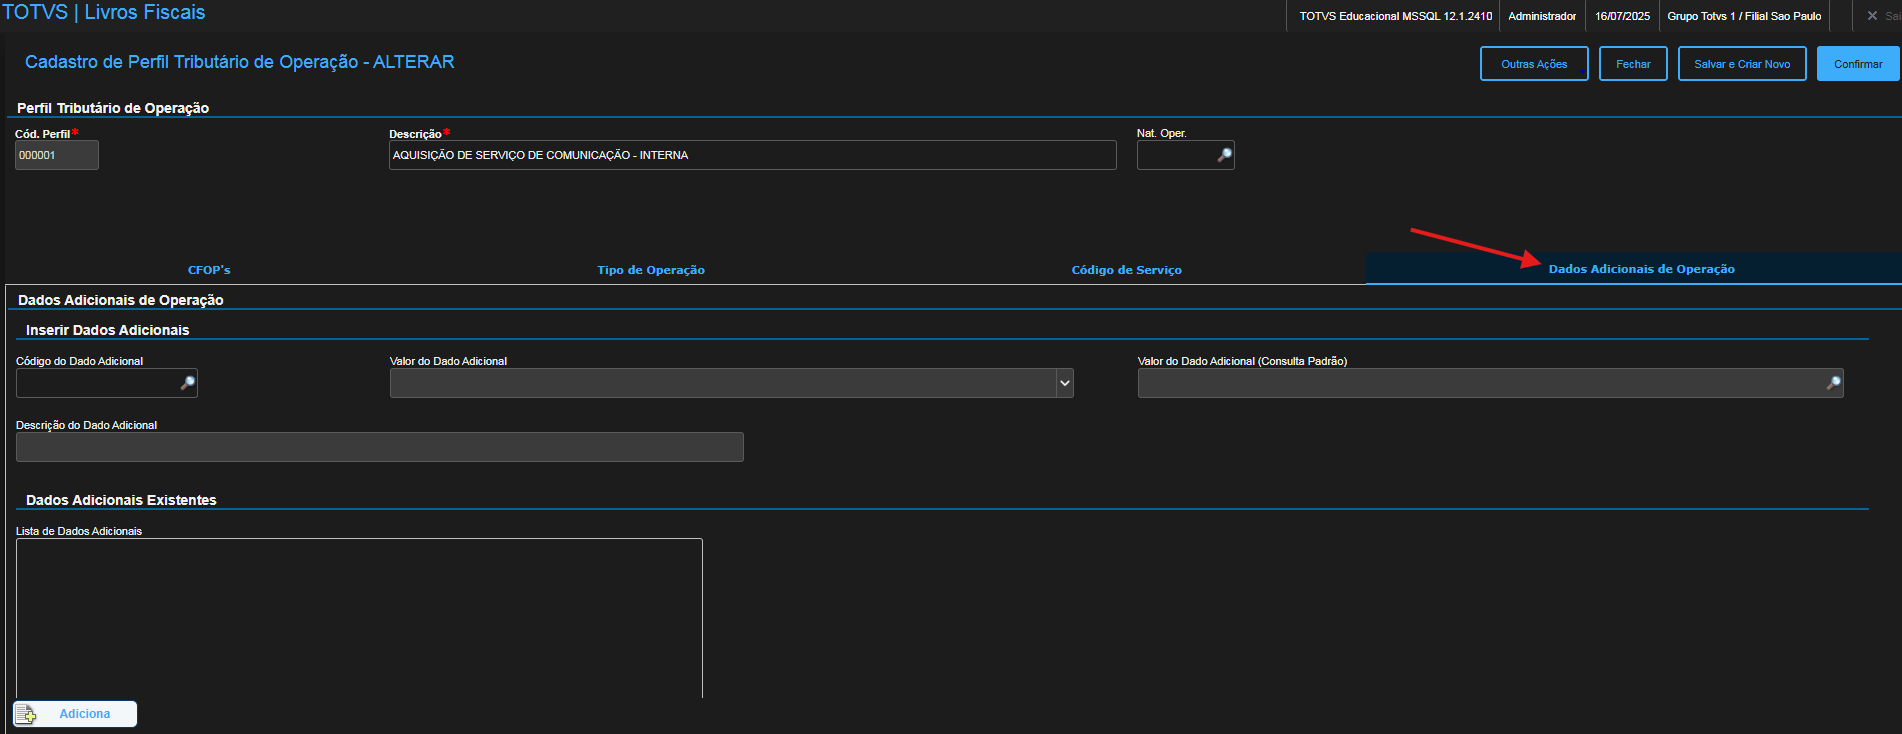Open the Tipo de Operação tab
This screenshot has height=734, width=1902.
[651, 270]
